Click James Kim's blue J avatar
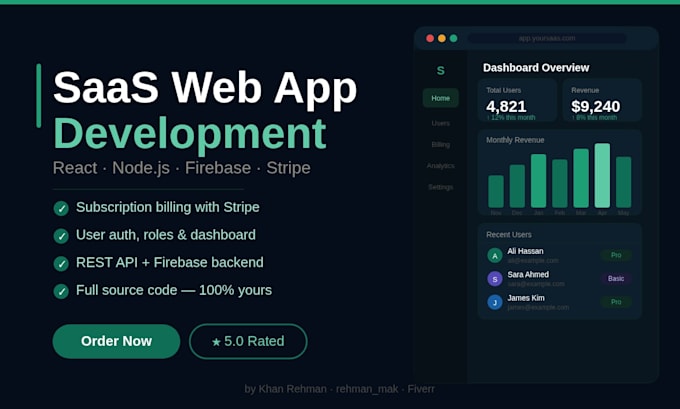This screenshot has width=680, height=409. point(495,302)
